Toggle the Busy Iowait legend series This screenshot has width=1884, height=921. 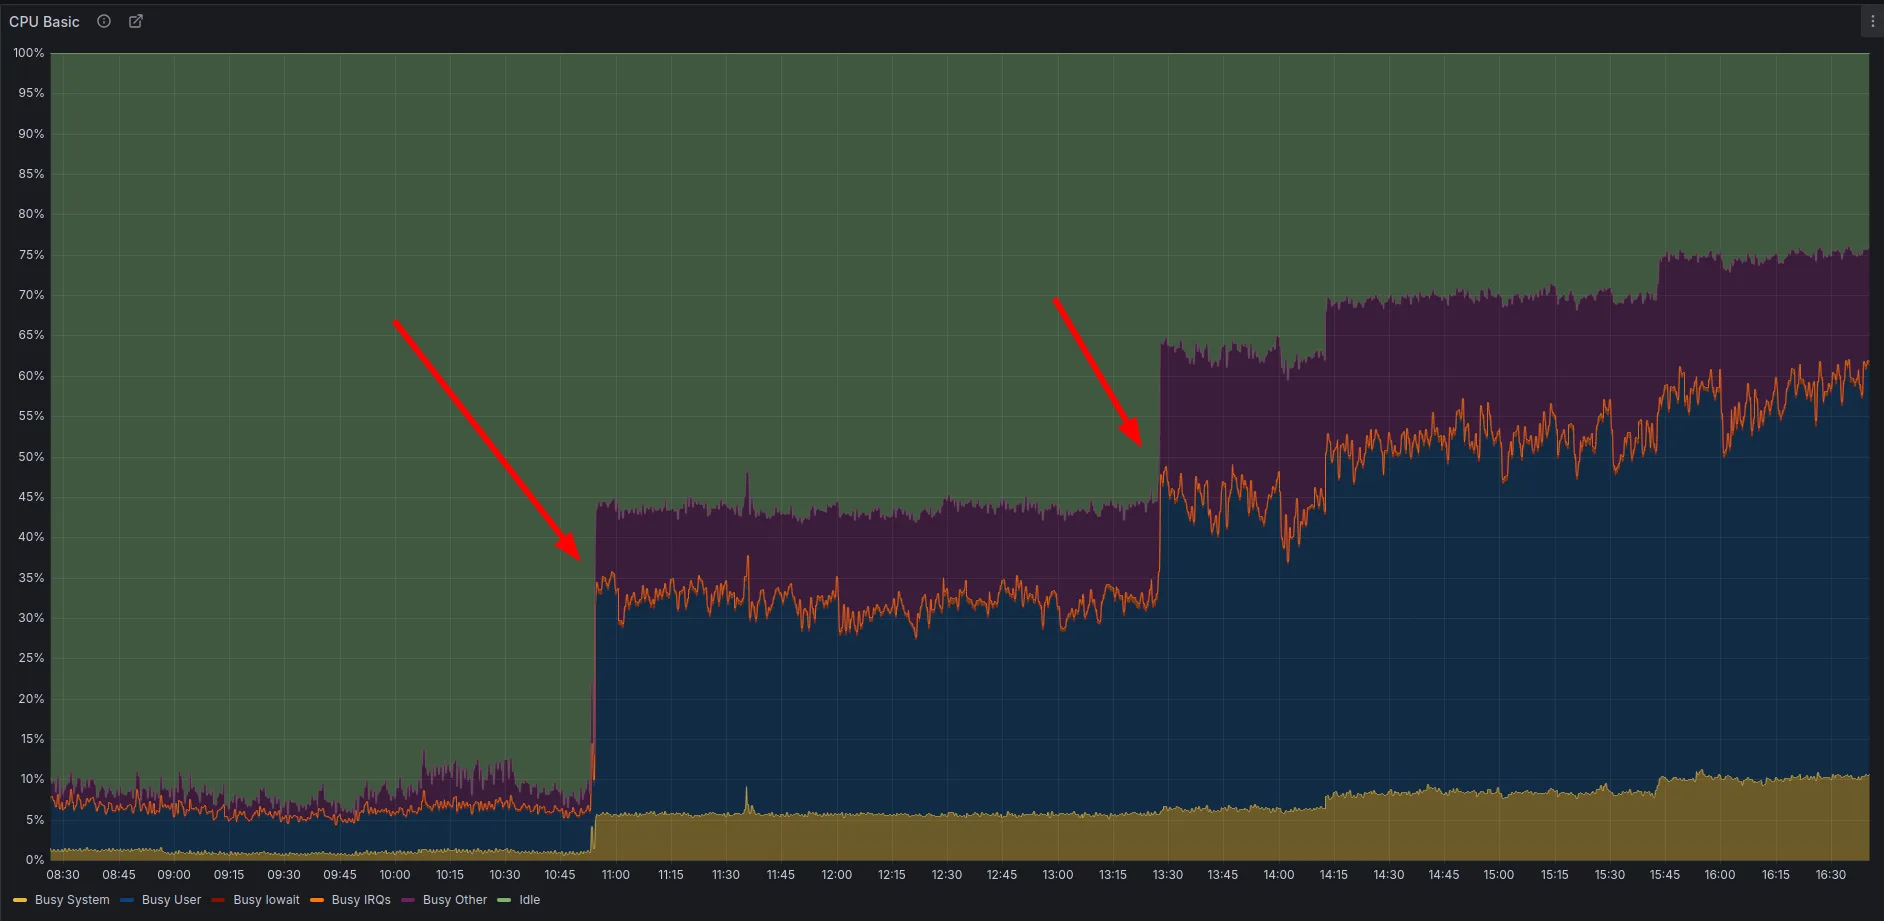(x=266, y=900)
